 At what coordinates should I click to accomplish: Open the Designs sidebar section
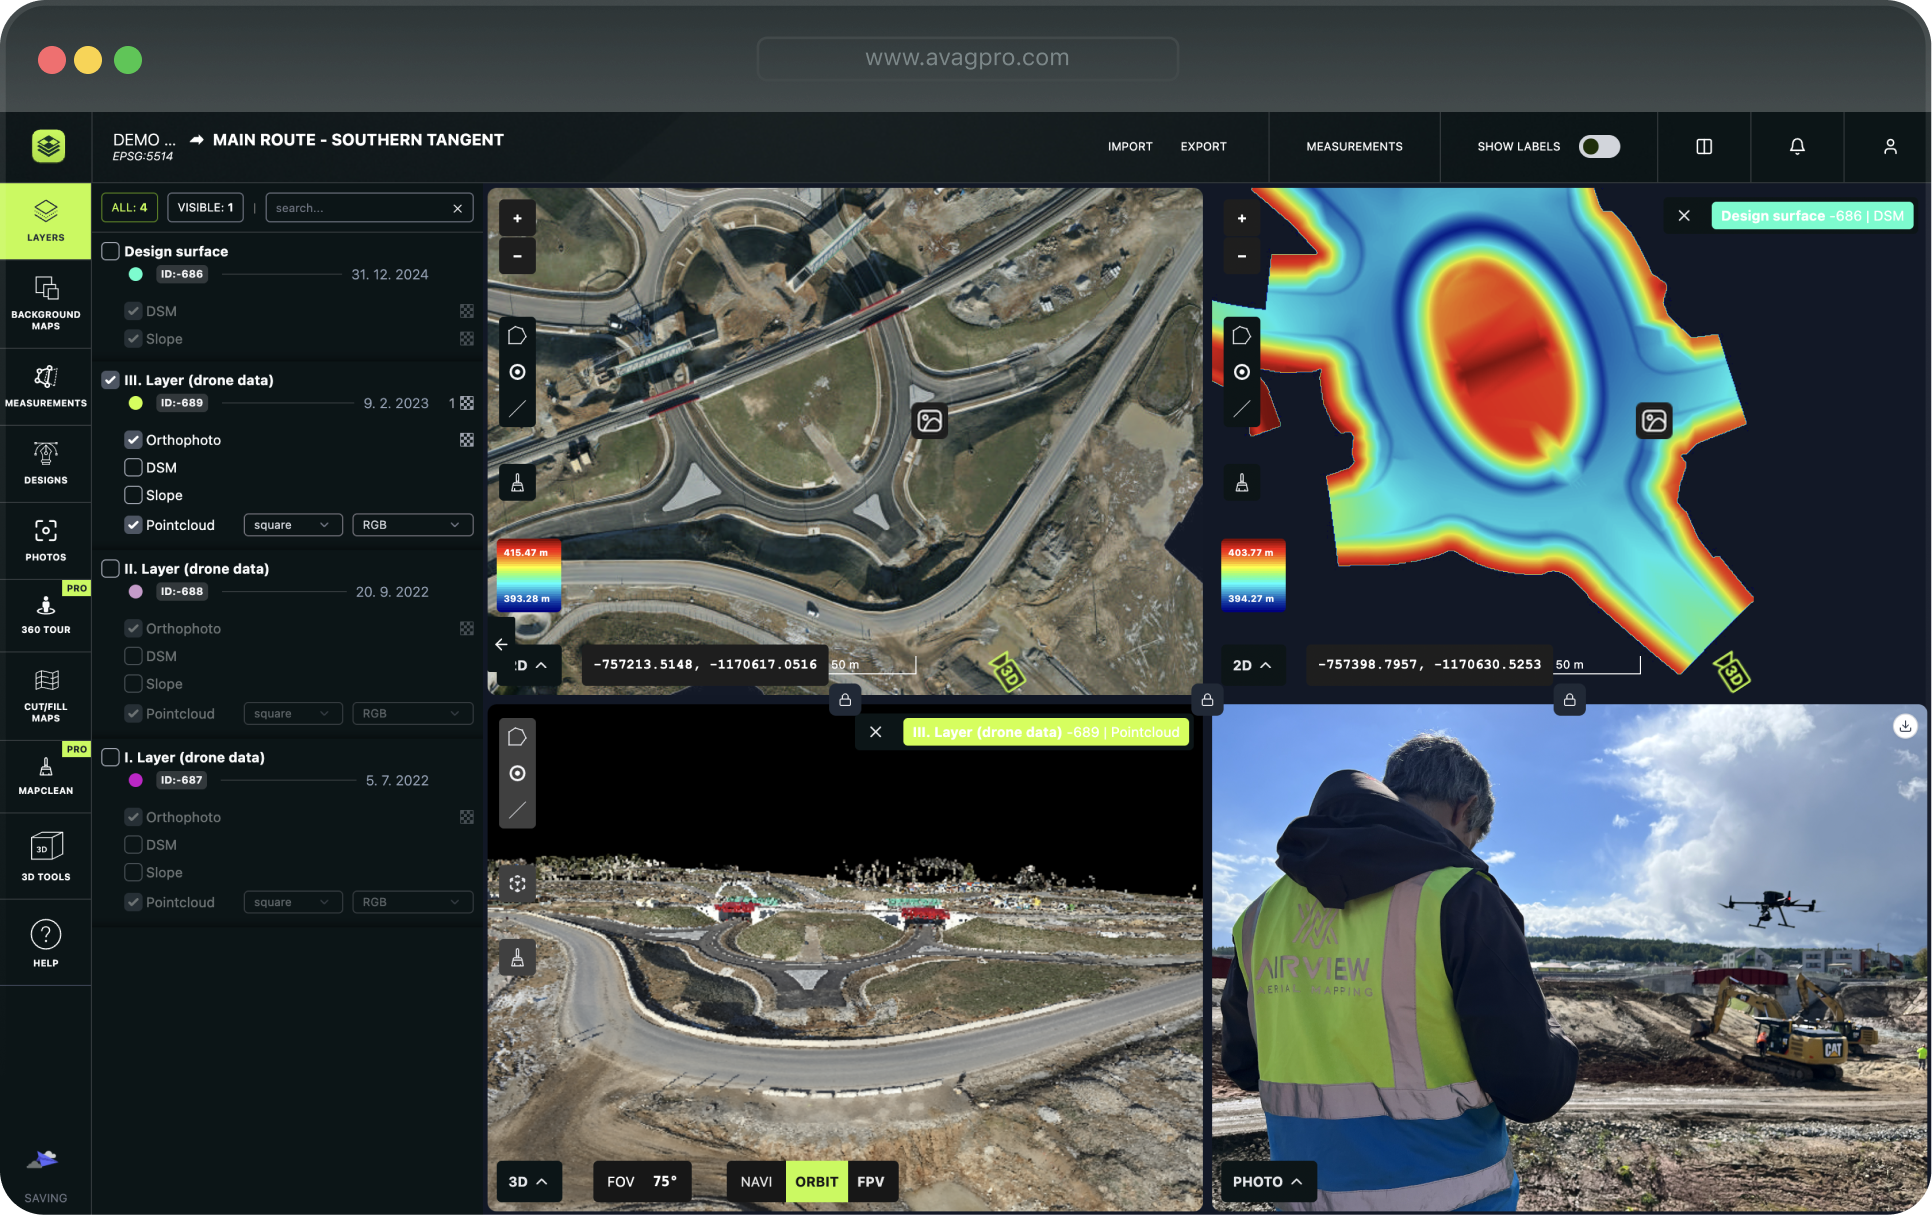pyautogui.click(x=45, y=463)
